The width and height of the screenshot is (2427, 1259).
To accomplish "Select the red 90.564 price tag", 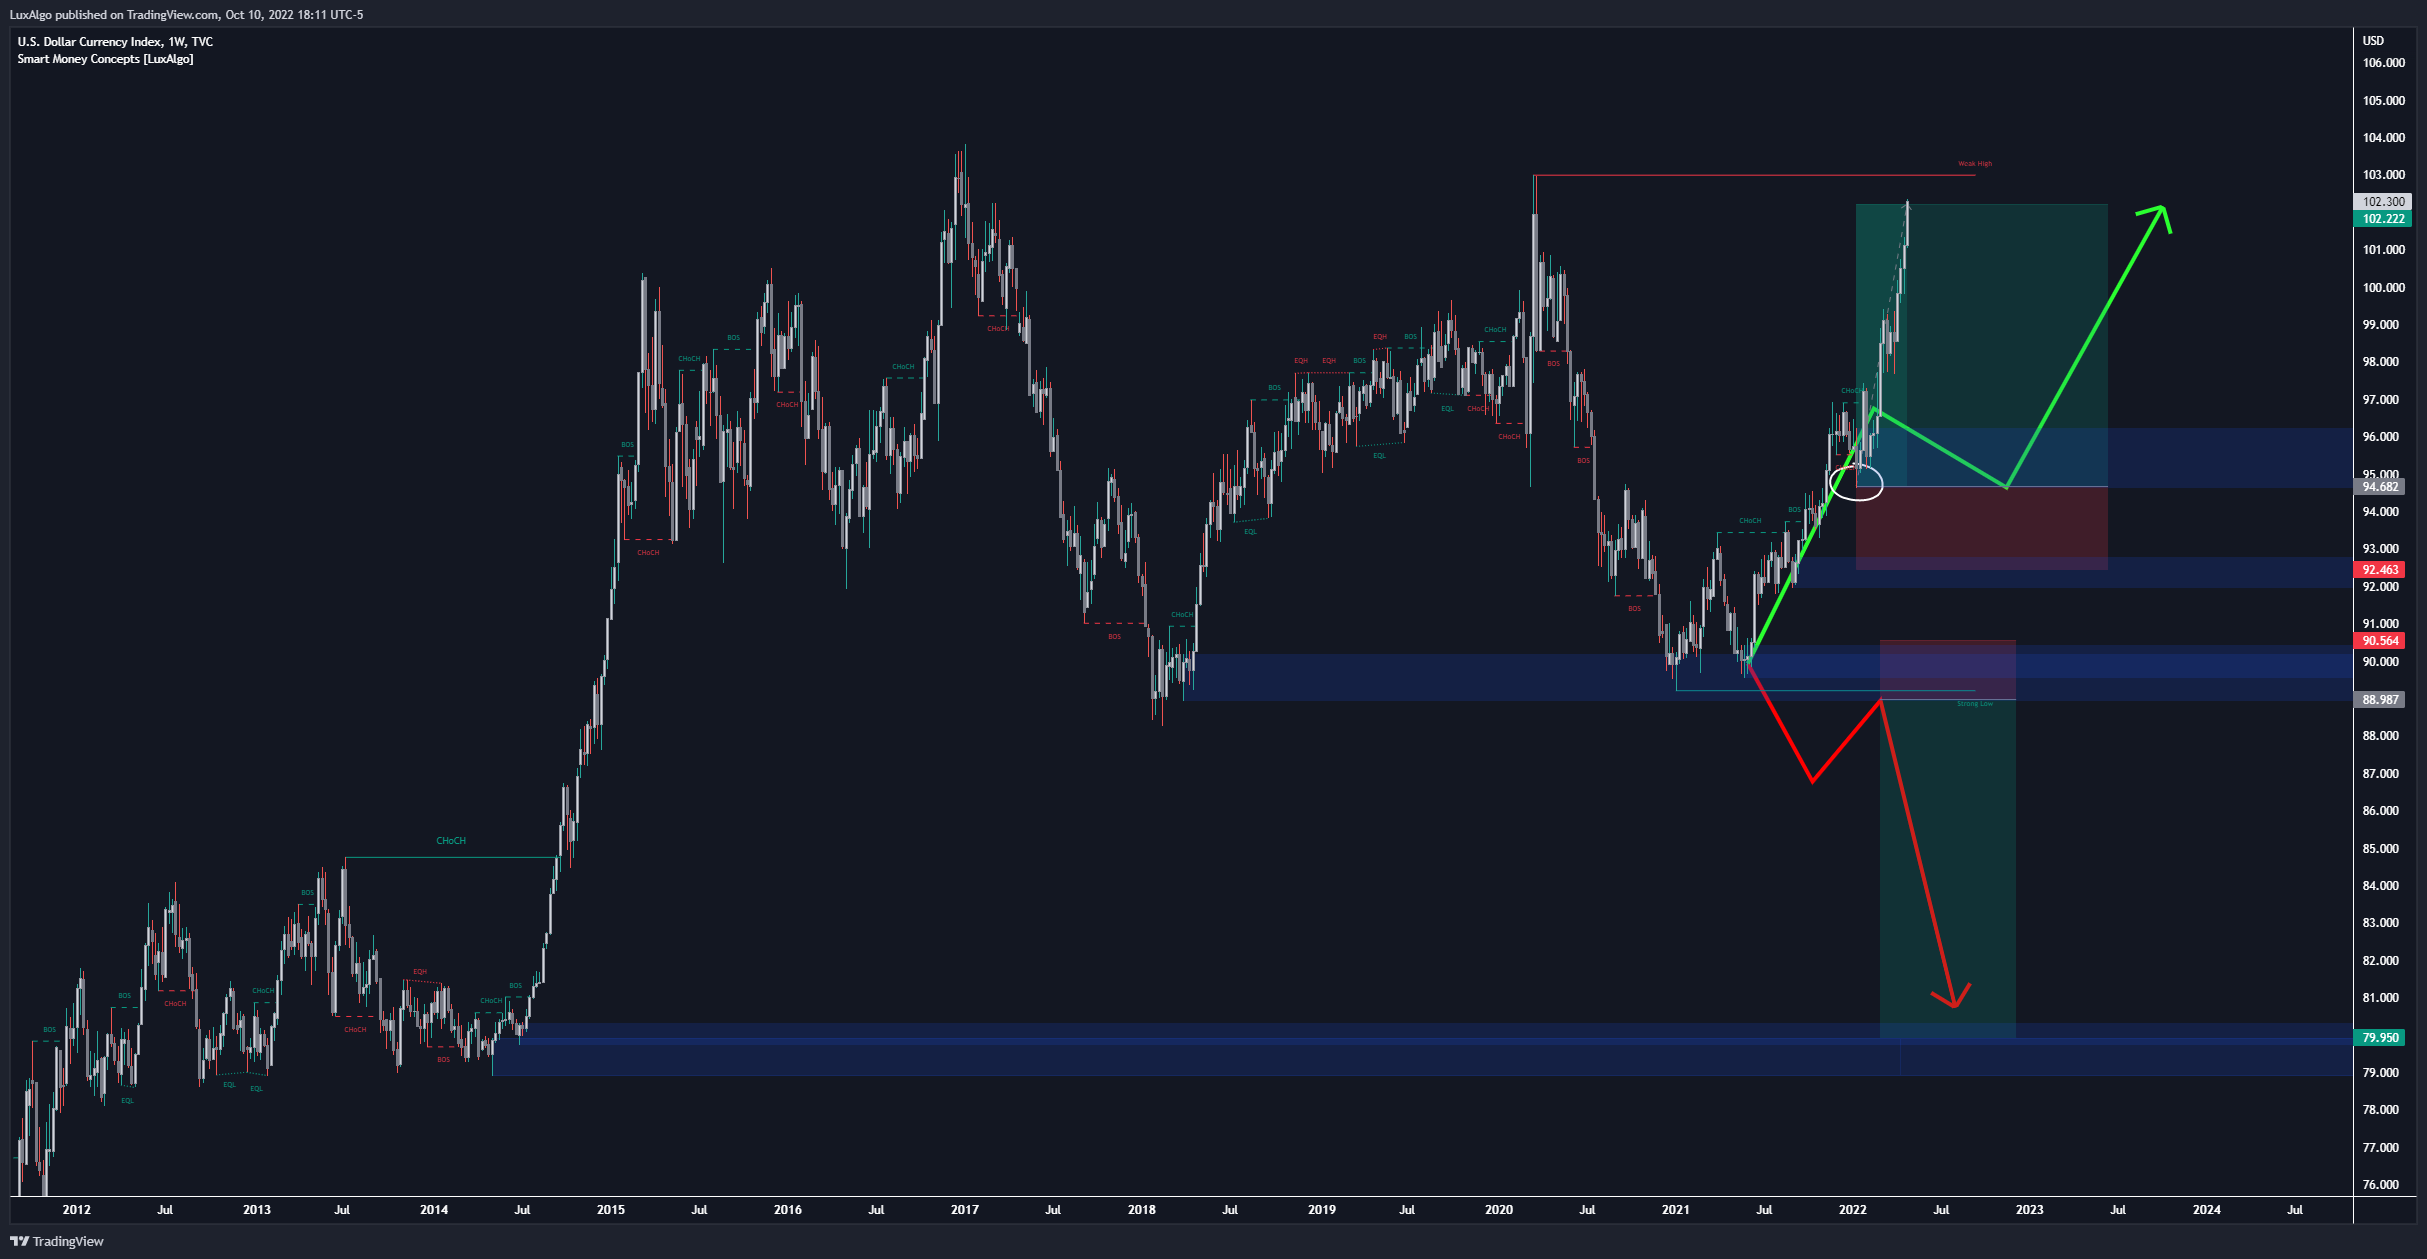I will [2380, 641].
